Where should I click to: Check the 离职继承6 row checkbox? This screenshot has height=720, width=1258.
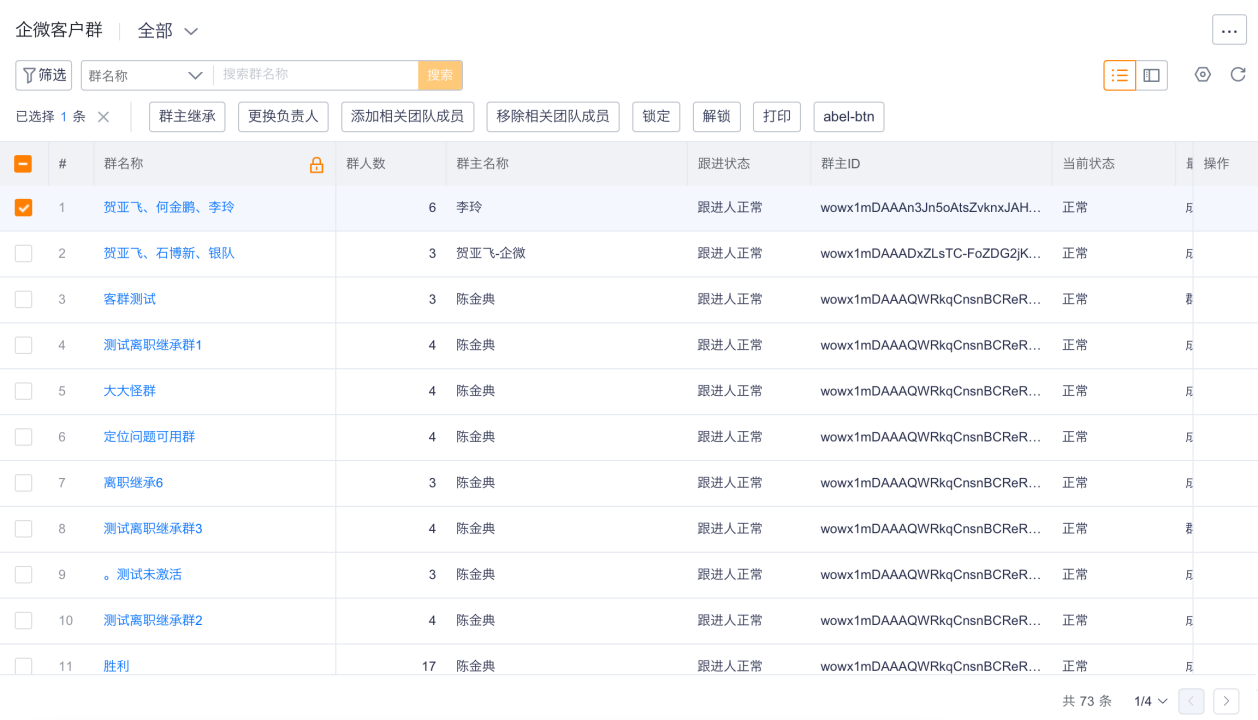point(23,484)
